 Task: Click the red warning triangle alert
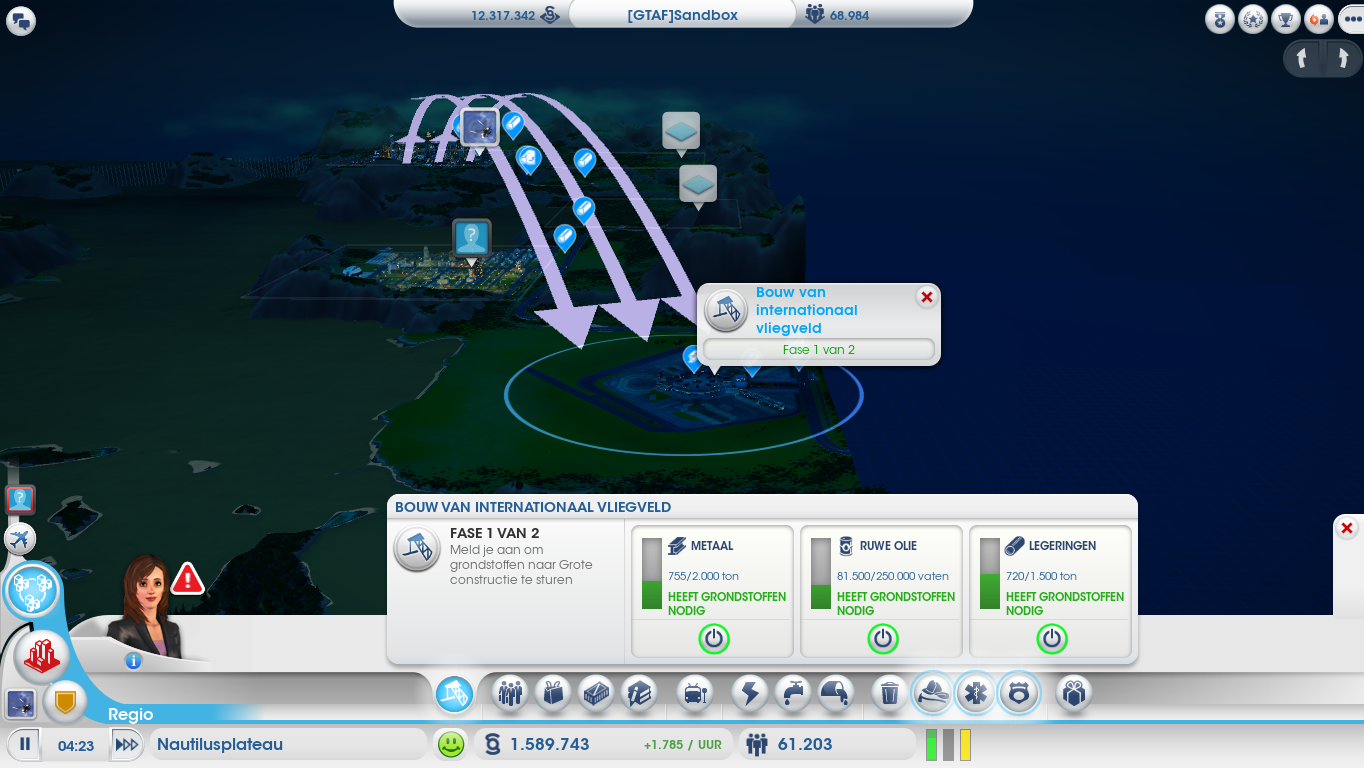coord(187,578)
